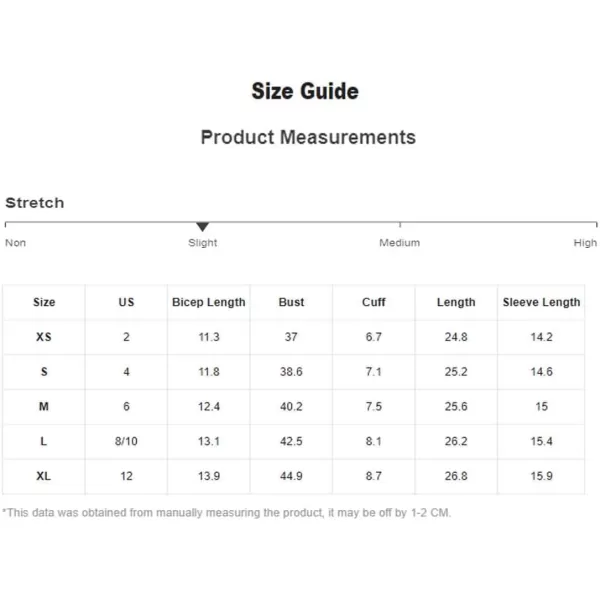Click the Cuff column header

coord(374,302)
